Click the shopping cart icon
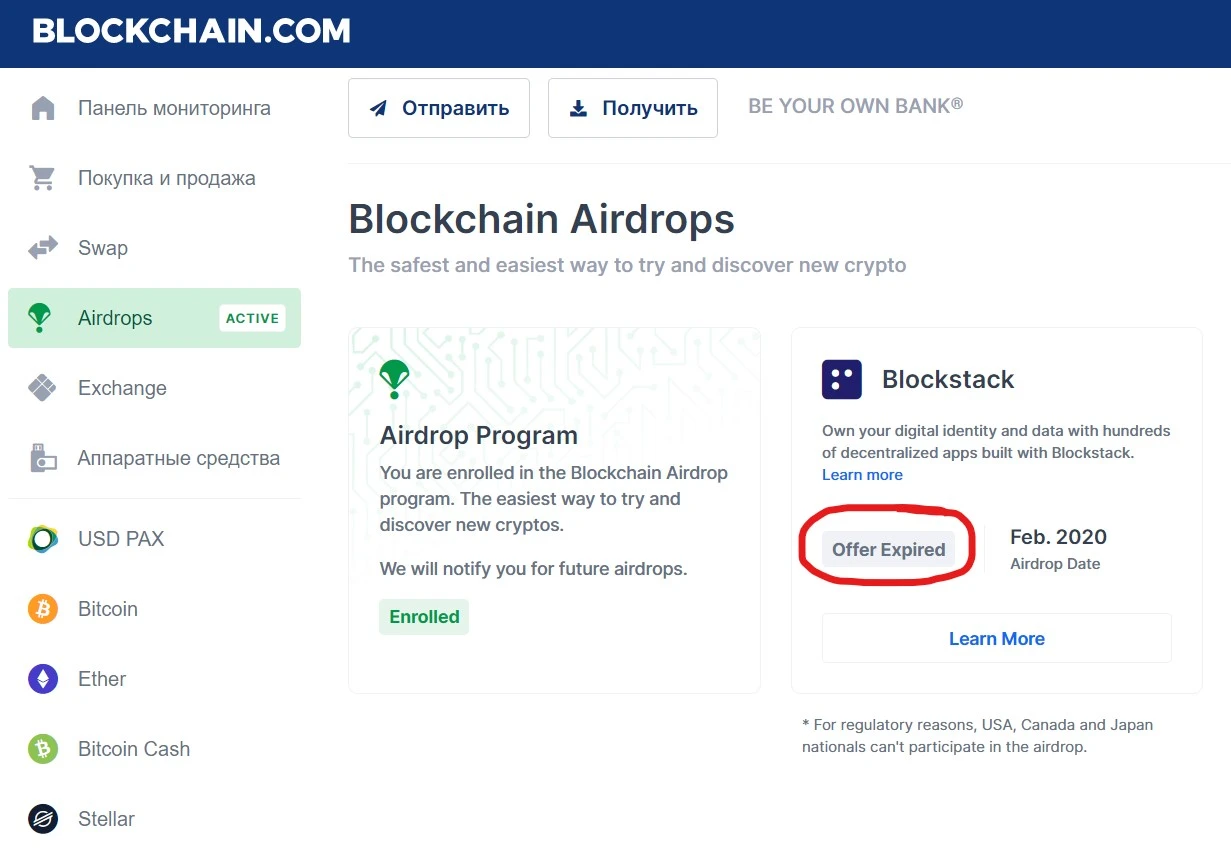 (x=43, y=178)
